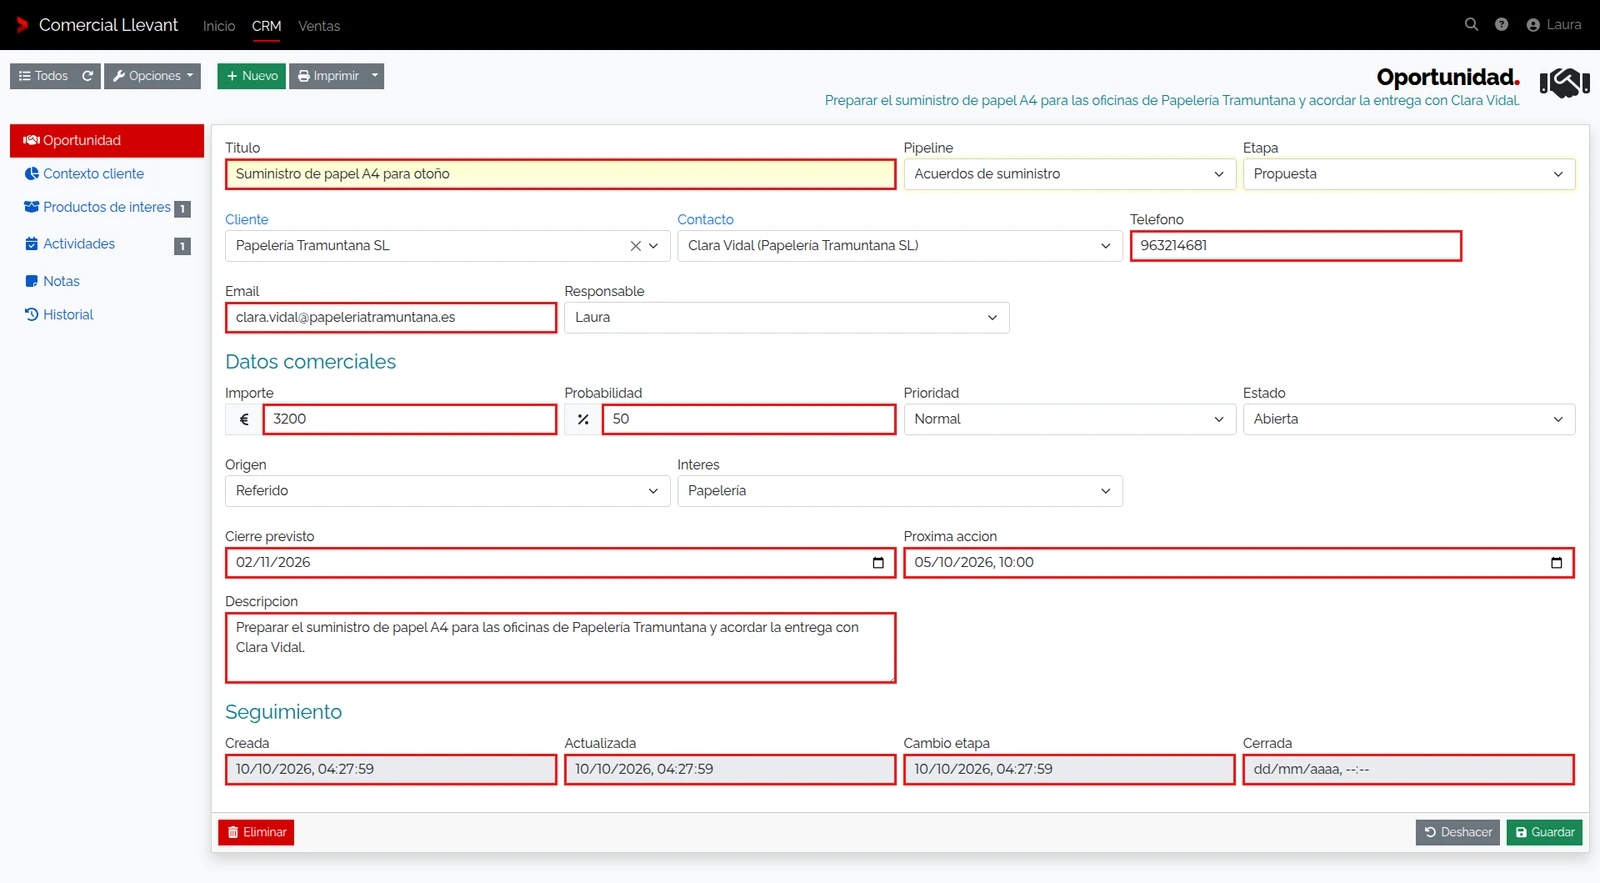Open the CRM menu item
This screenshot has height=883, width=1600.
coord(267,26)
